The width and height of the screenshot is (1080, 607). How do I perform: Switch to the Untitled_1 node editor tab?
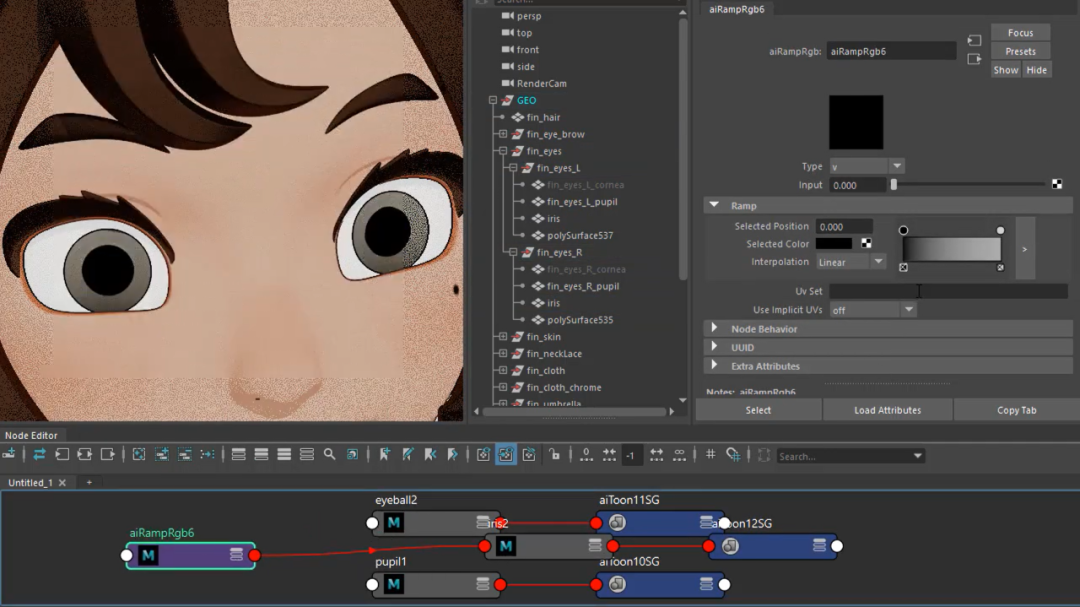(x=30, y=482)
